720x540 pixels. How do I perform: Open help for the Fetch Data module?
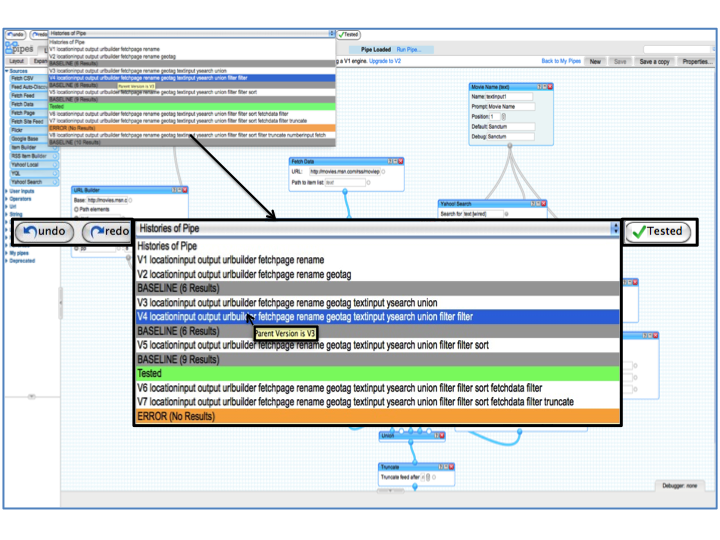(x=390, y=161)
